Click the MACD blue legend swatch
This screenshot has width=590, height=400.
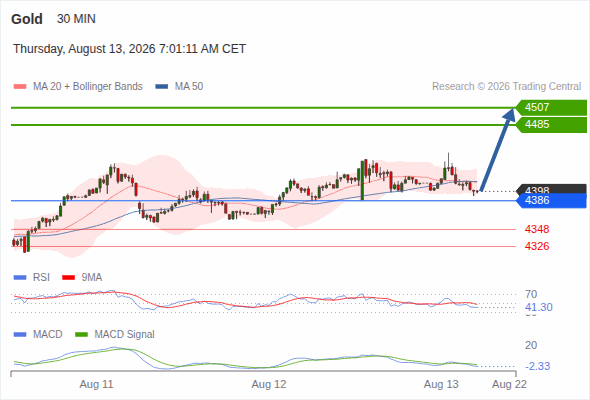(20, 335)
